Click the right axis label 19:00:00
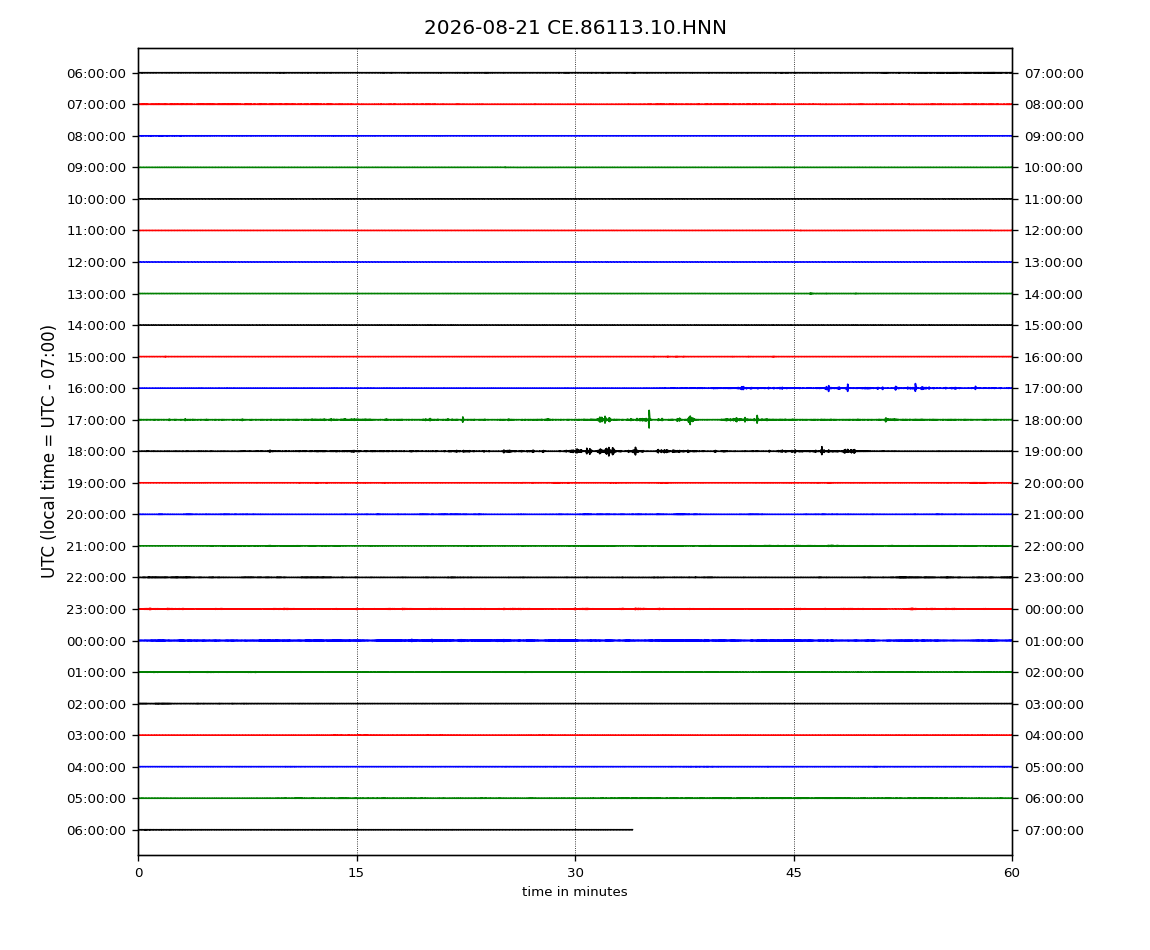1150x950 pixels. pyautogui.click(x=1053, y=451)
